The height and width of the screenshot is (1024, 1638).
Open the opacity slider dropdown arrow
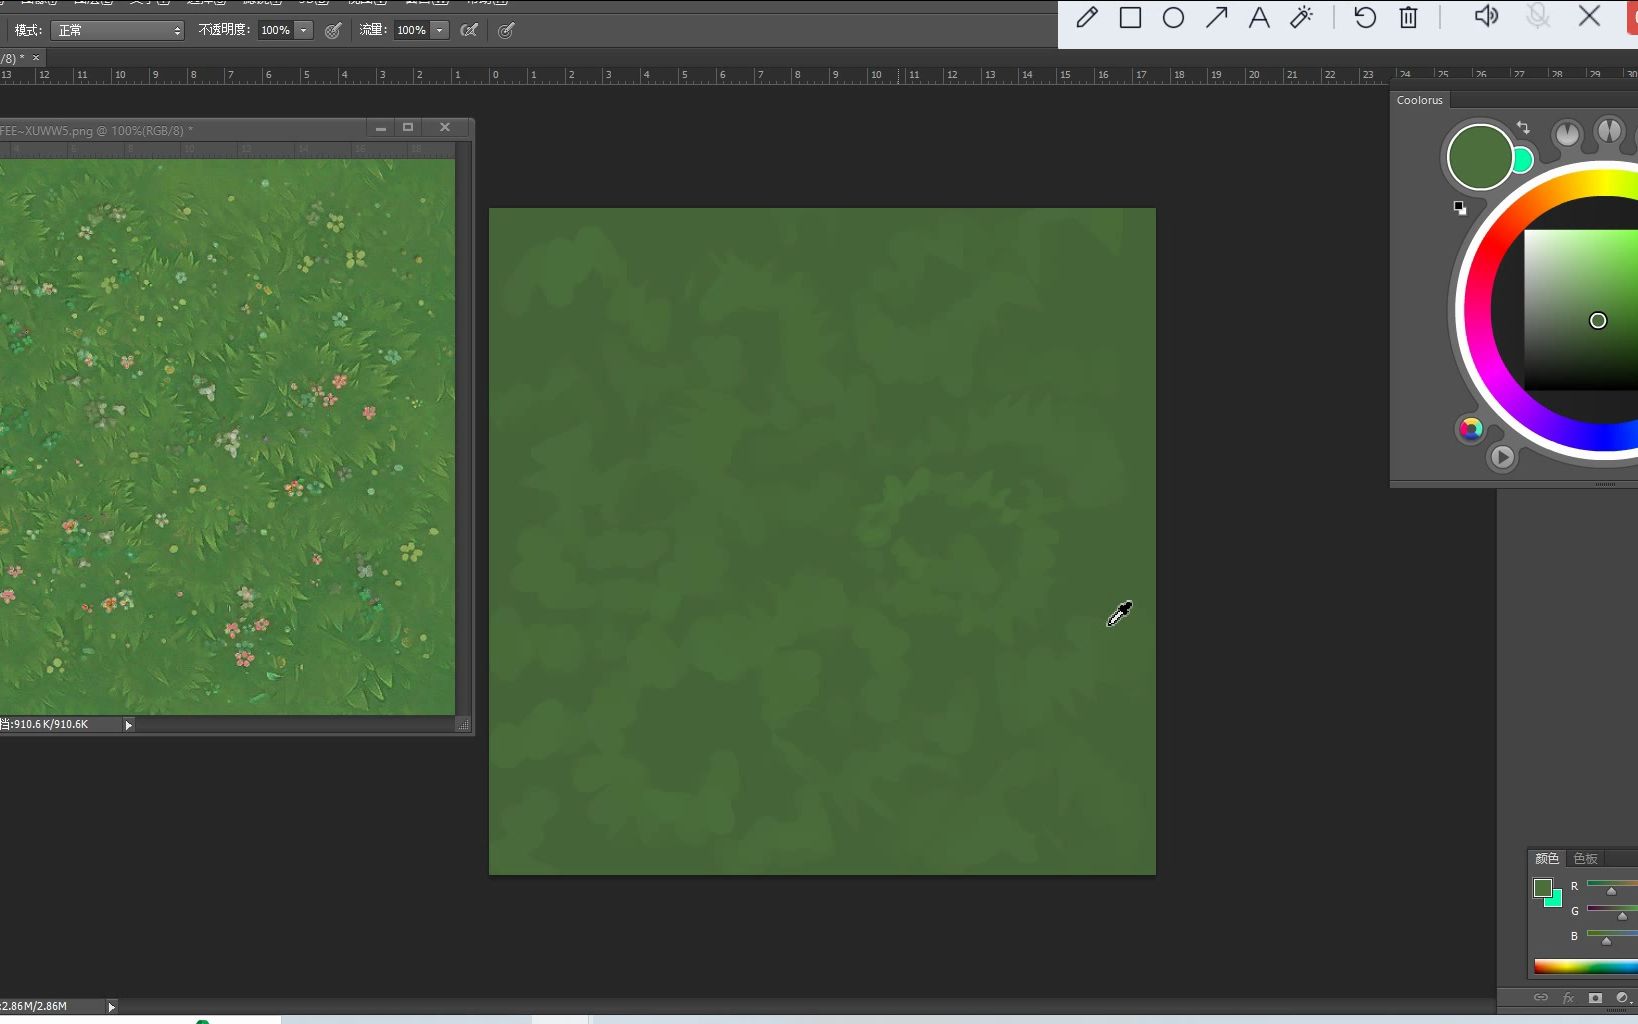[x=304, y=30]
